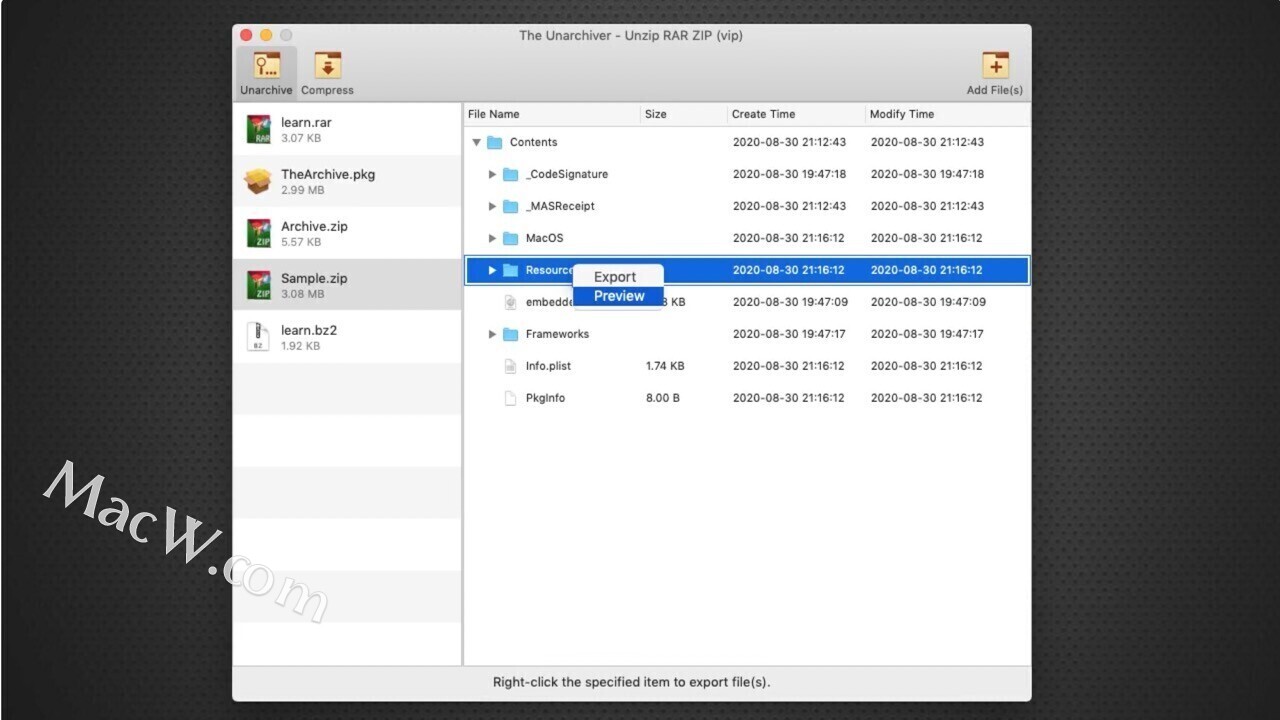
Task: Click the Frameworks folder icon
Action: [510, 334]
